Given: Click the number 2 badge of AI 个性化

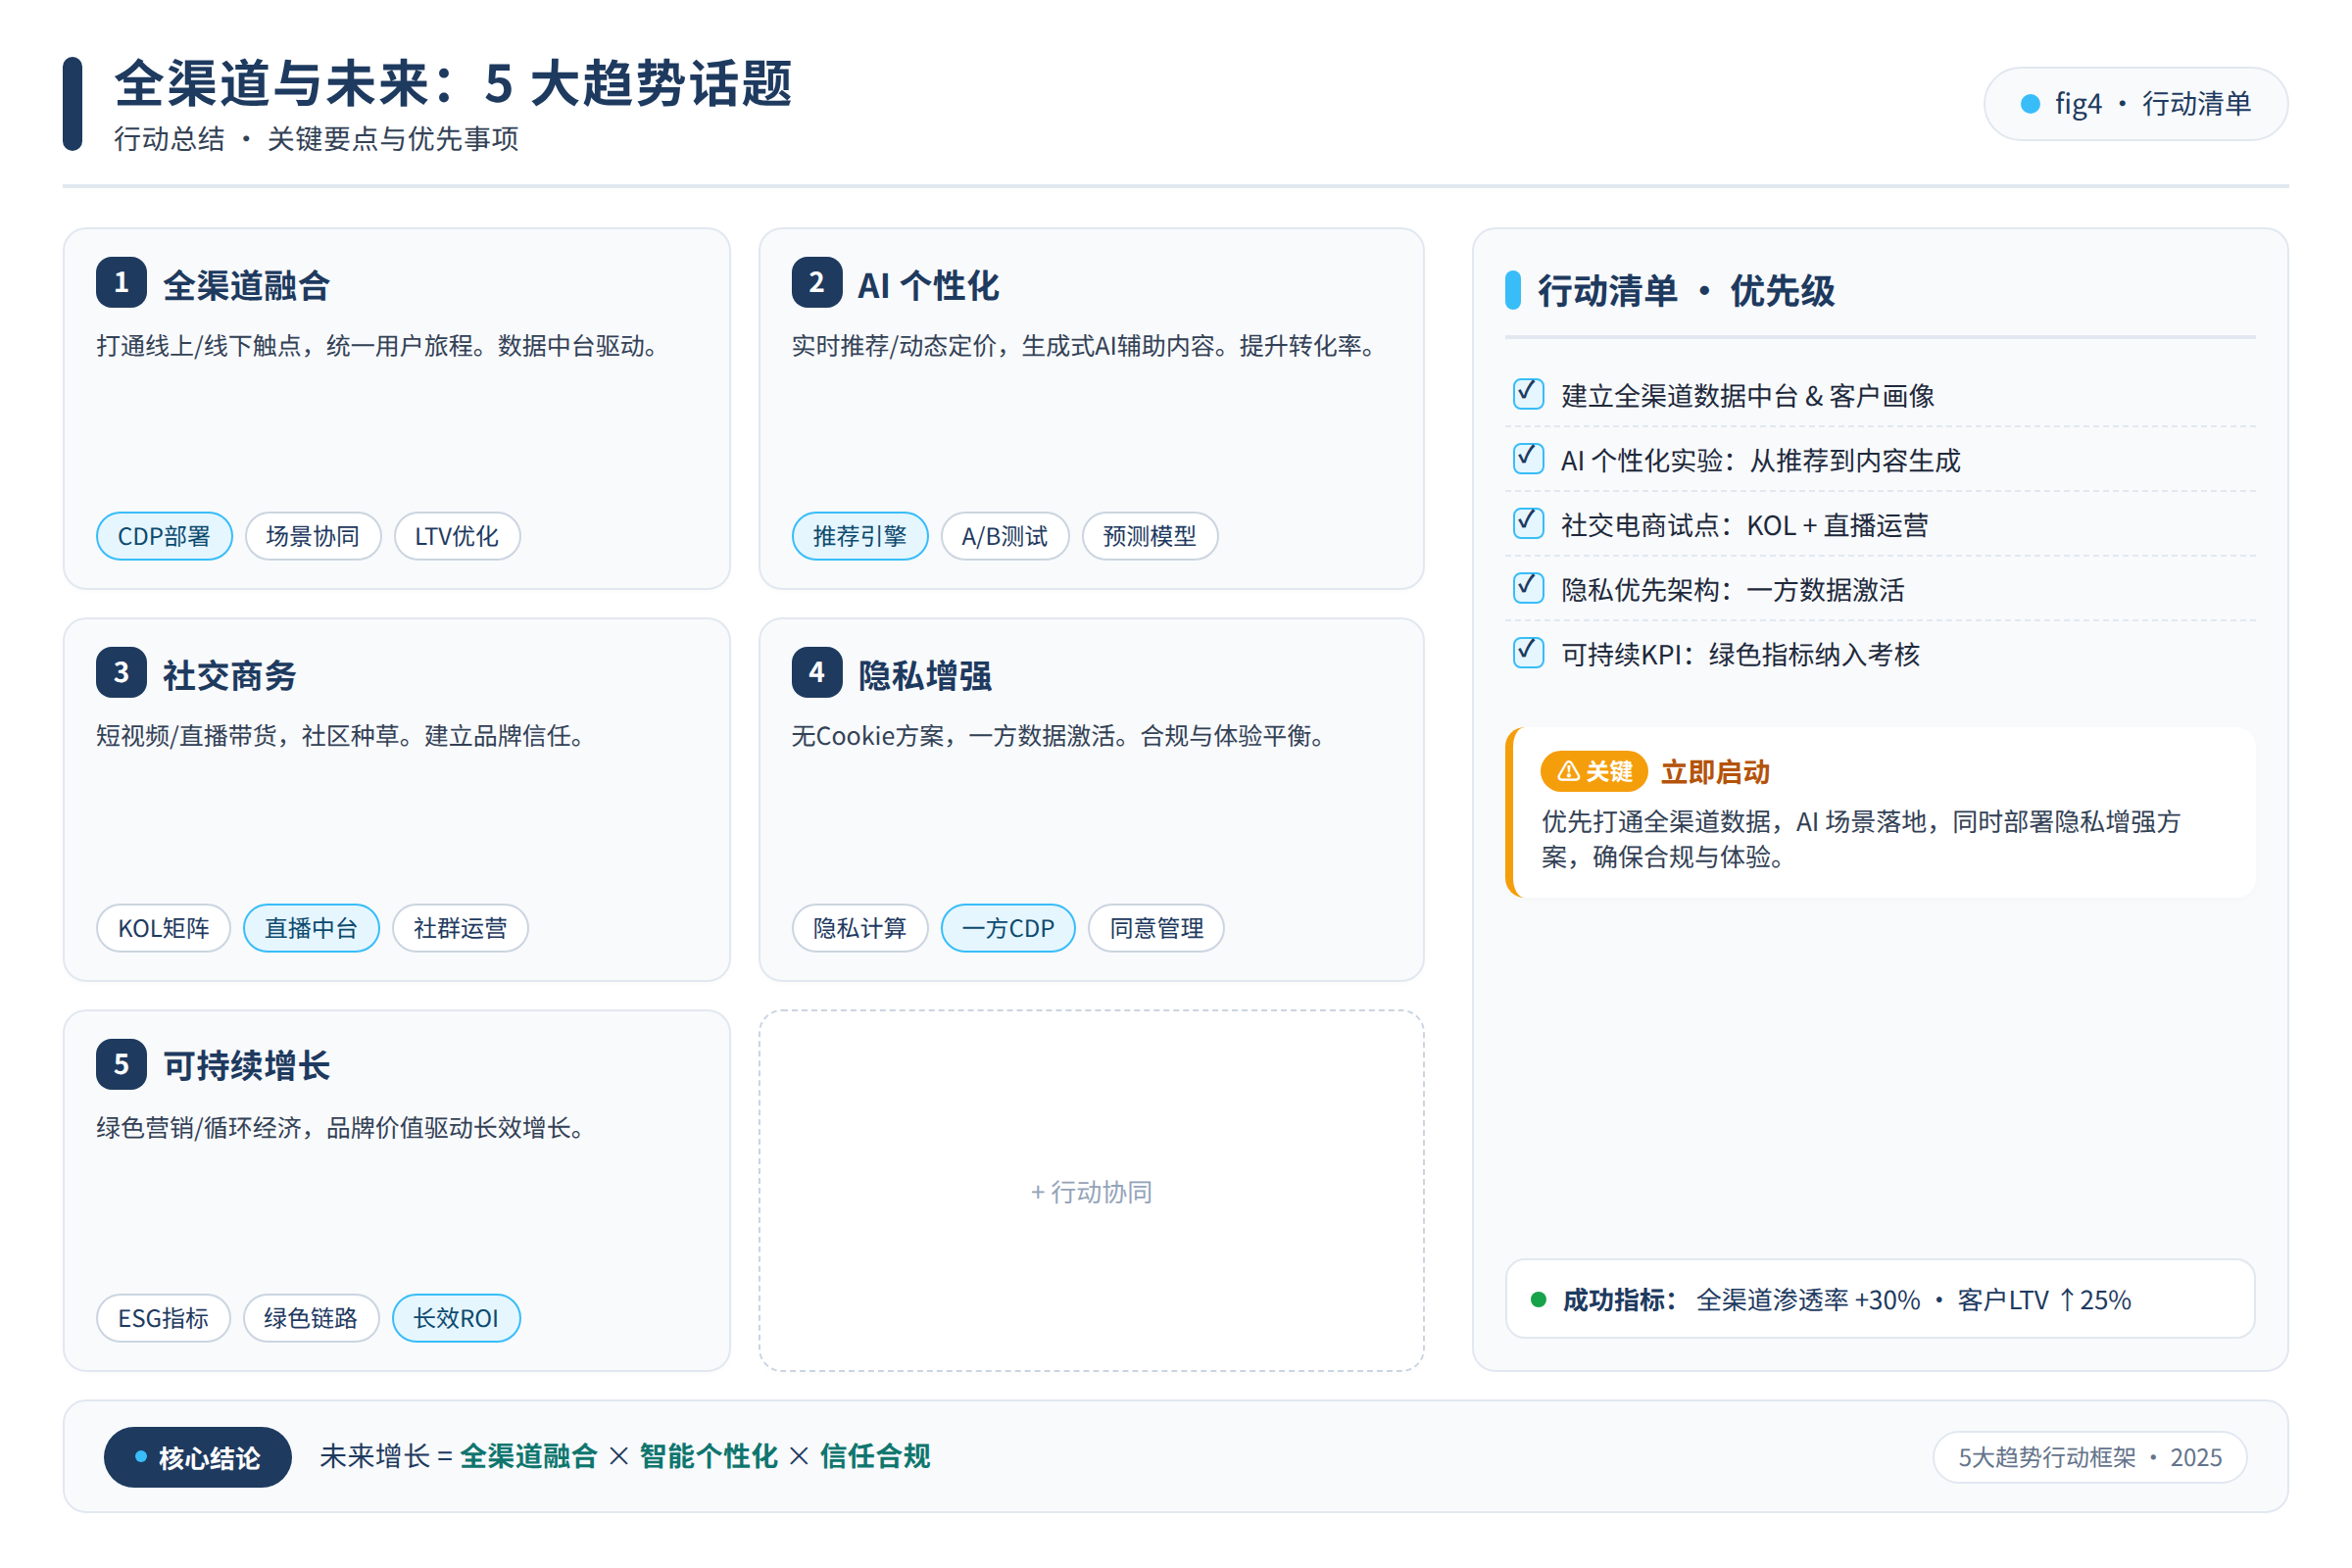Looking at the screenshot, I should (x=817, y=283).
